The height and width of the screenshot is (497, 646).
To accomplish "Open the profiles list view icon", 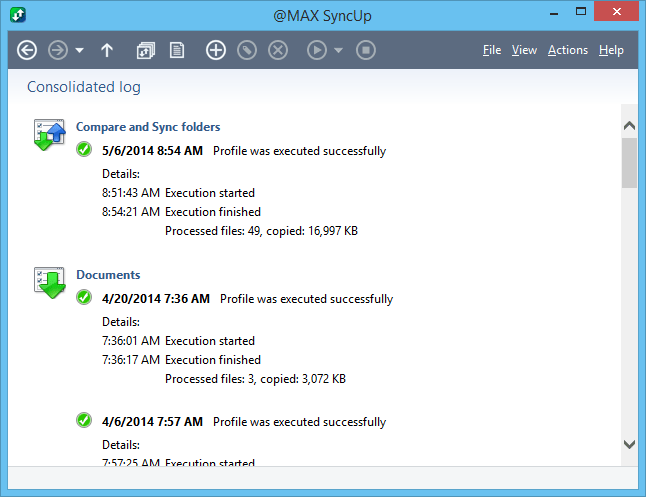I will coord(146,50).
